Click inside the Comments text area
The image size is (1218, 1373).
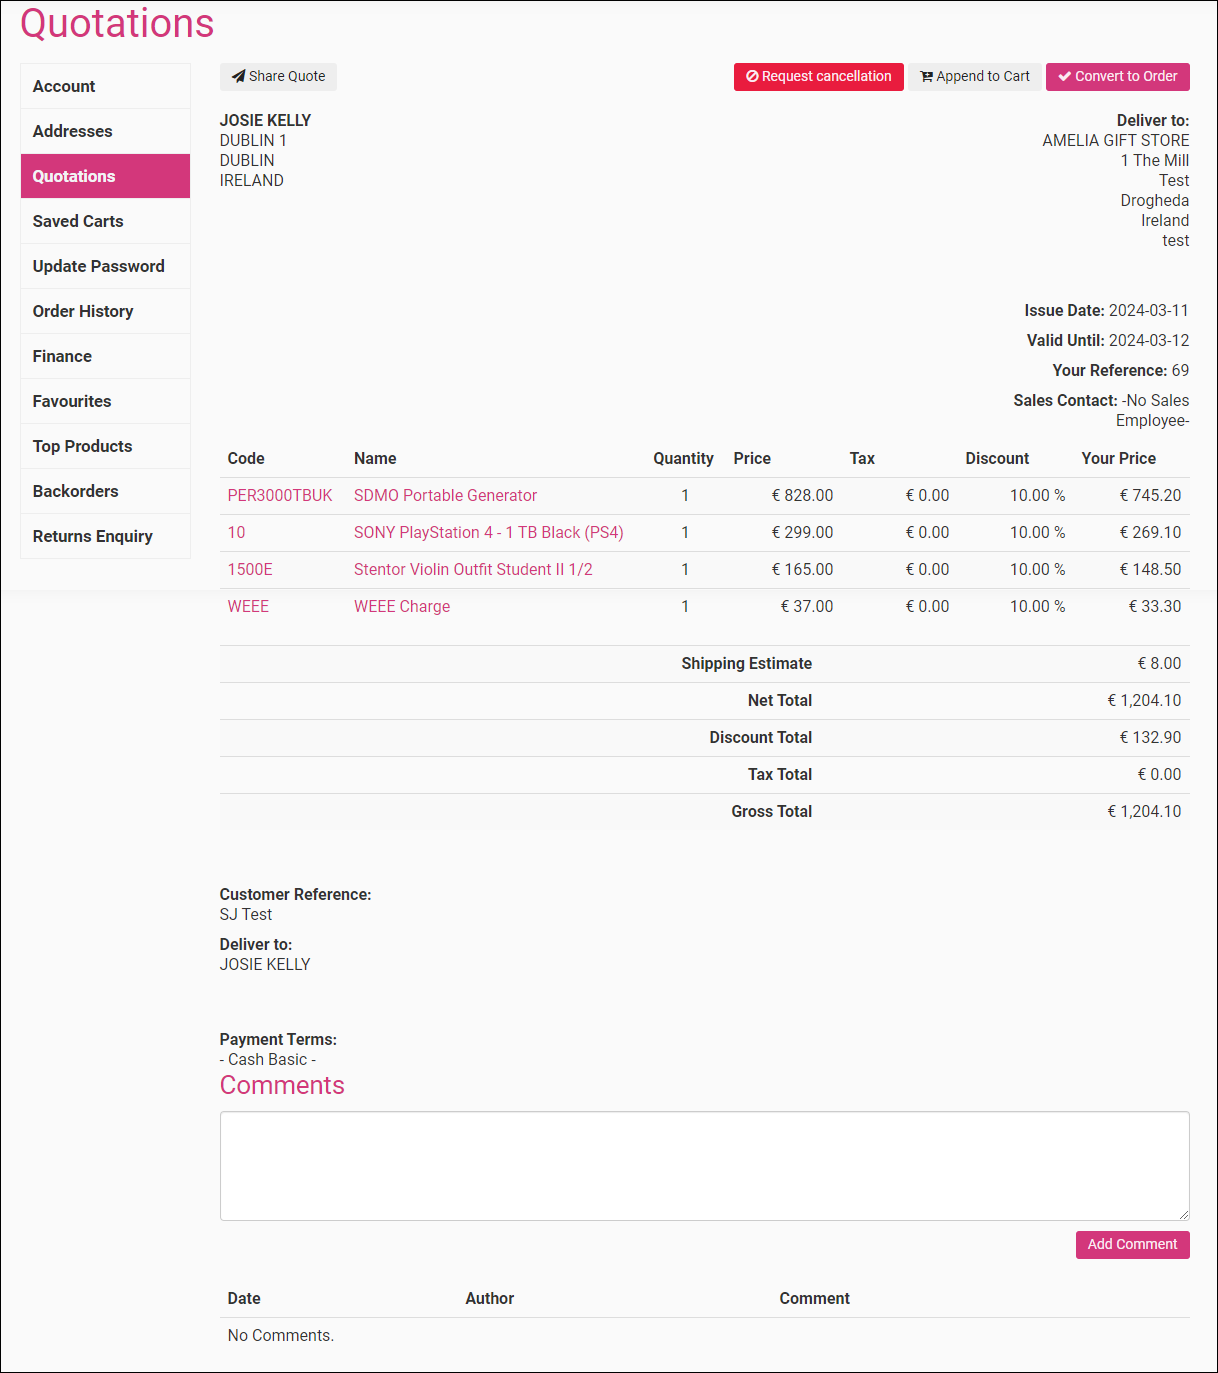704,1166
